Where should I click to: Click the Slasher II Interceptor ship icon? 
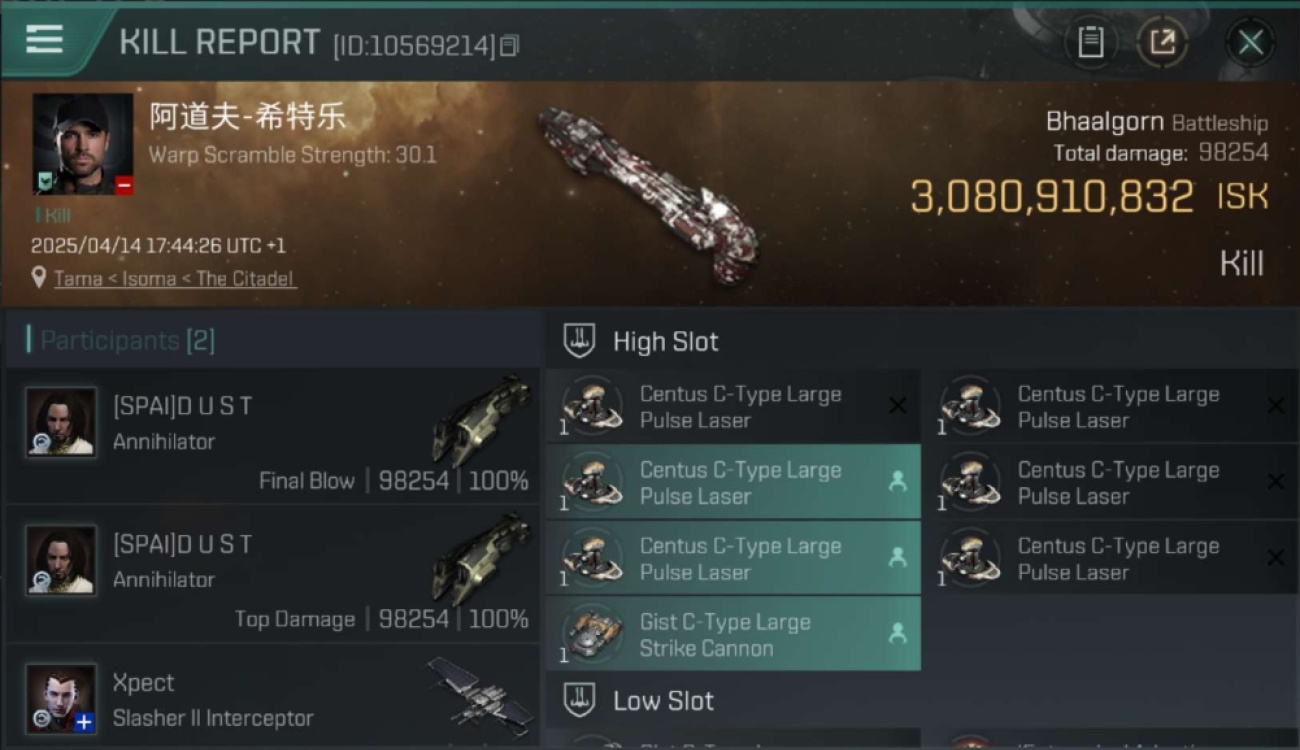click(480, 691)
